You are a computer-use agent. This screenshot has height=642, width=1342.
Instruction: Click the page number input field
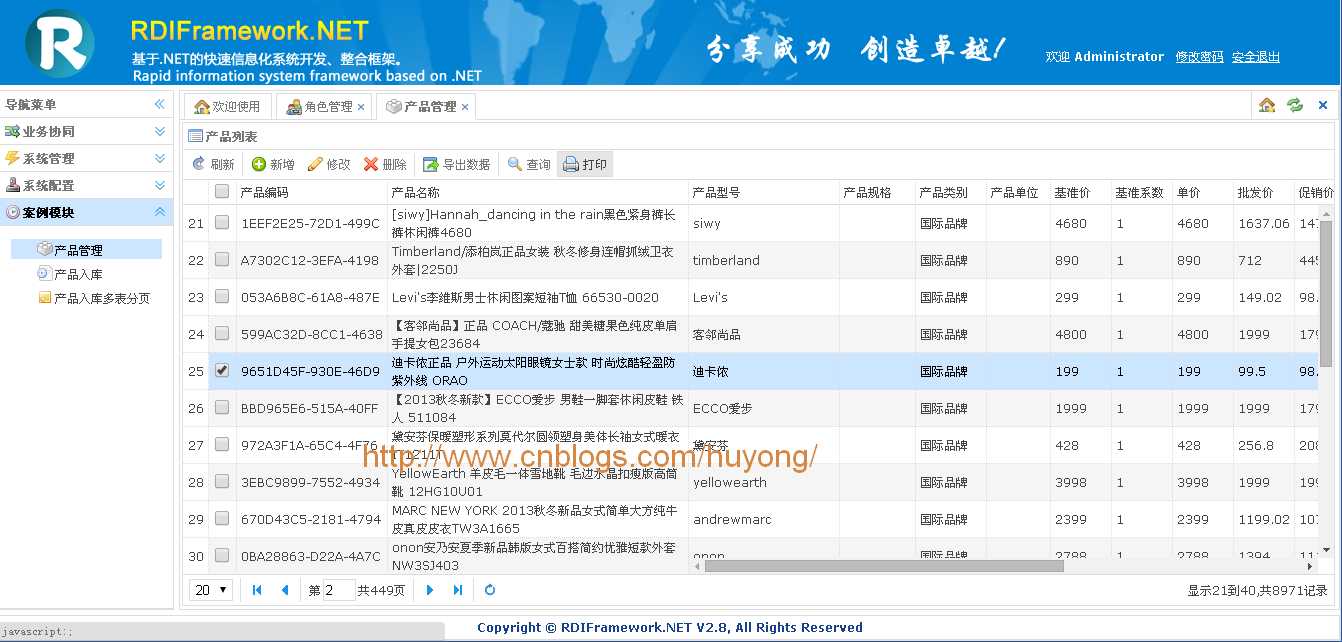340,590
